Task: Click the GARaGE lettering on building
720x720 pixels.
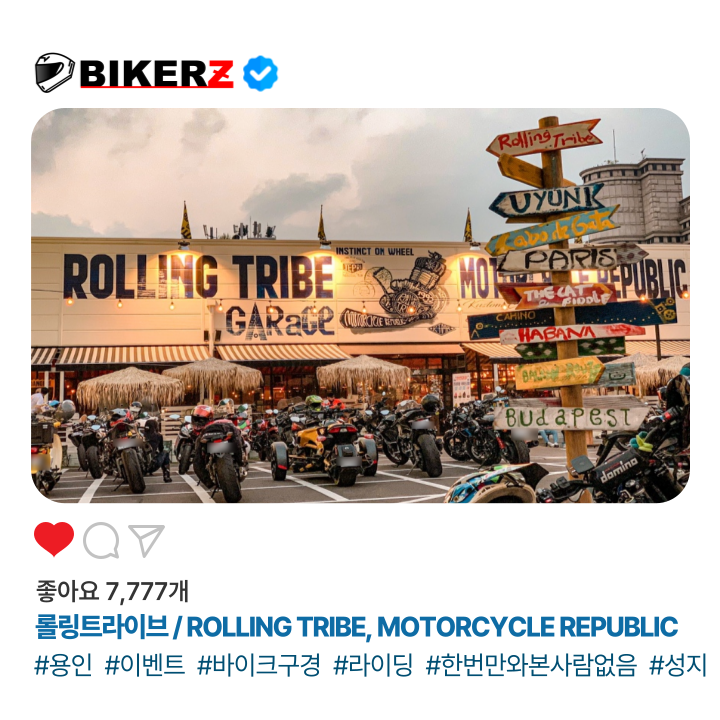Action: (280, 321)
